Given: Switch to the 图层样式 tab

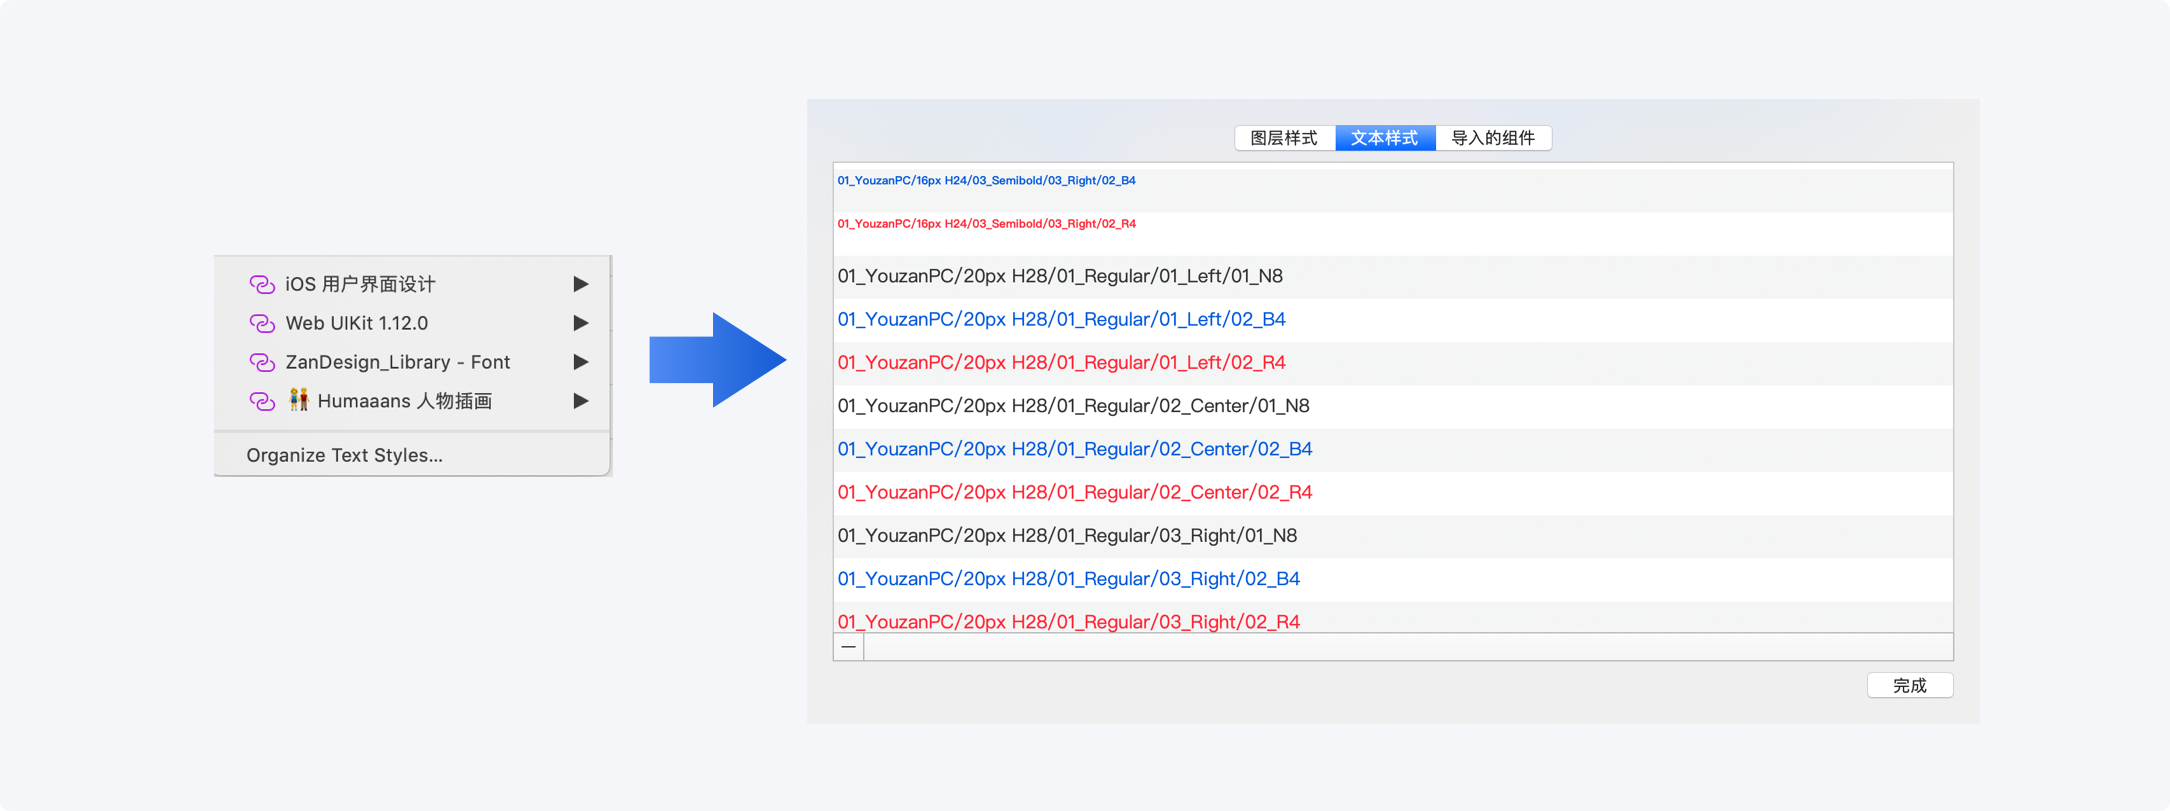Looking at the screenshot, I should [1284, 138].
